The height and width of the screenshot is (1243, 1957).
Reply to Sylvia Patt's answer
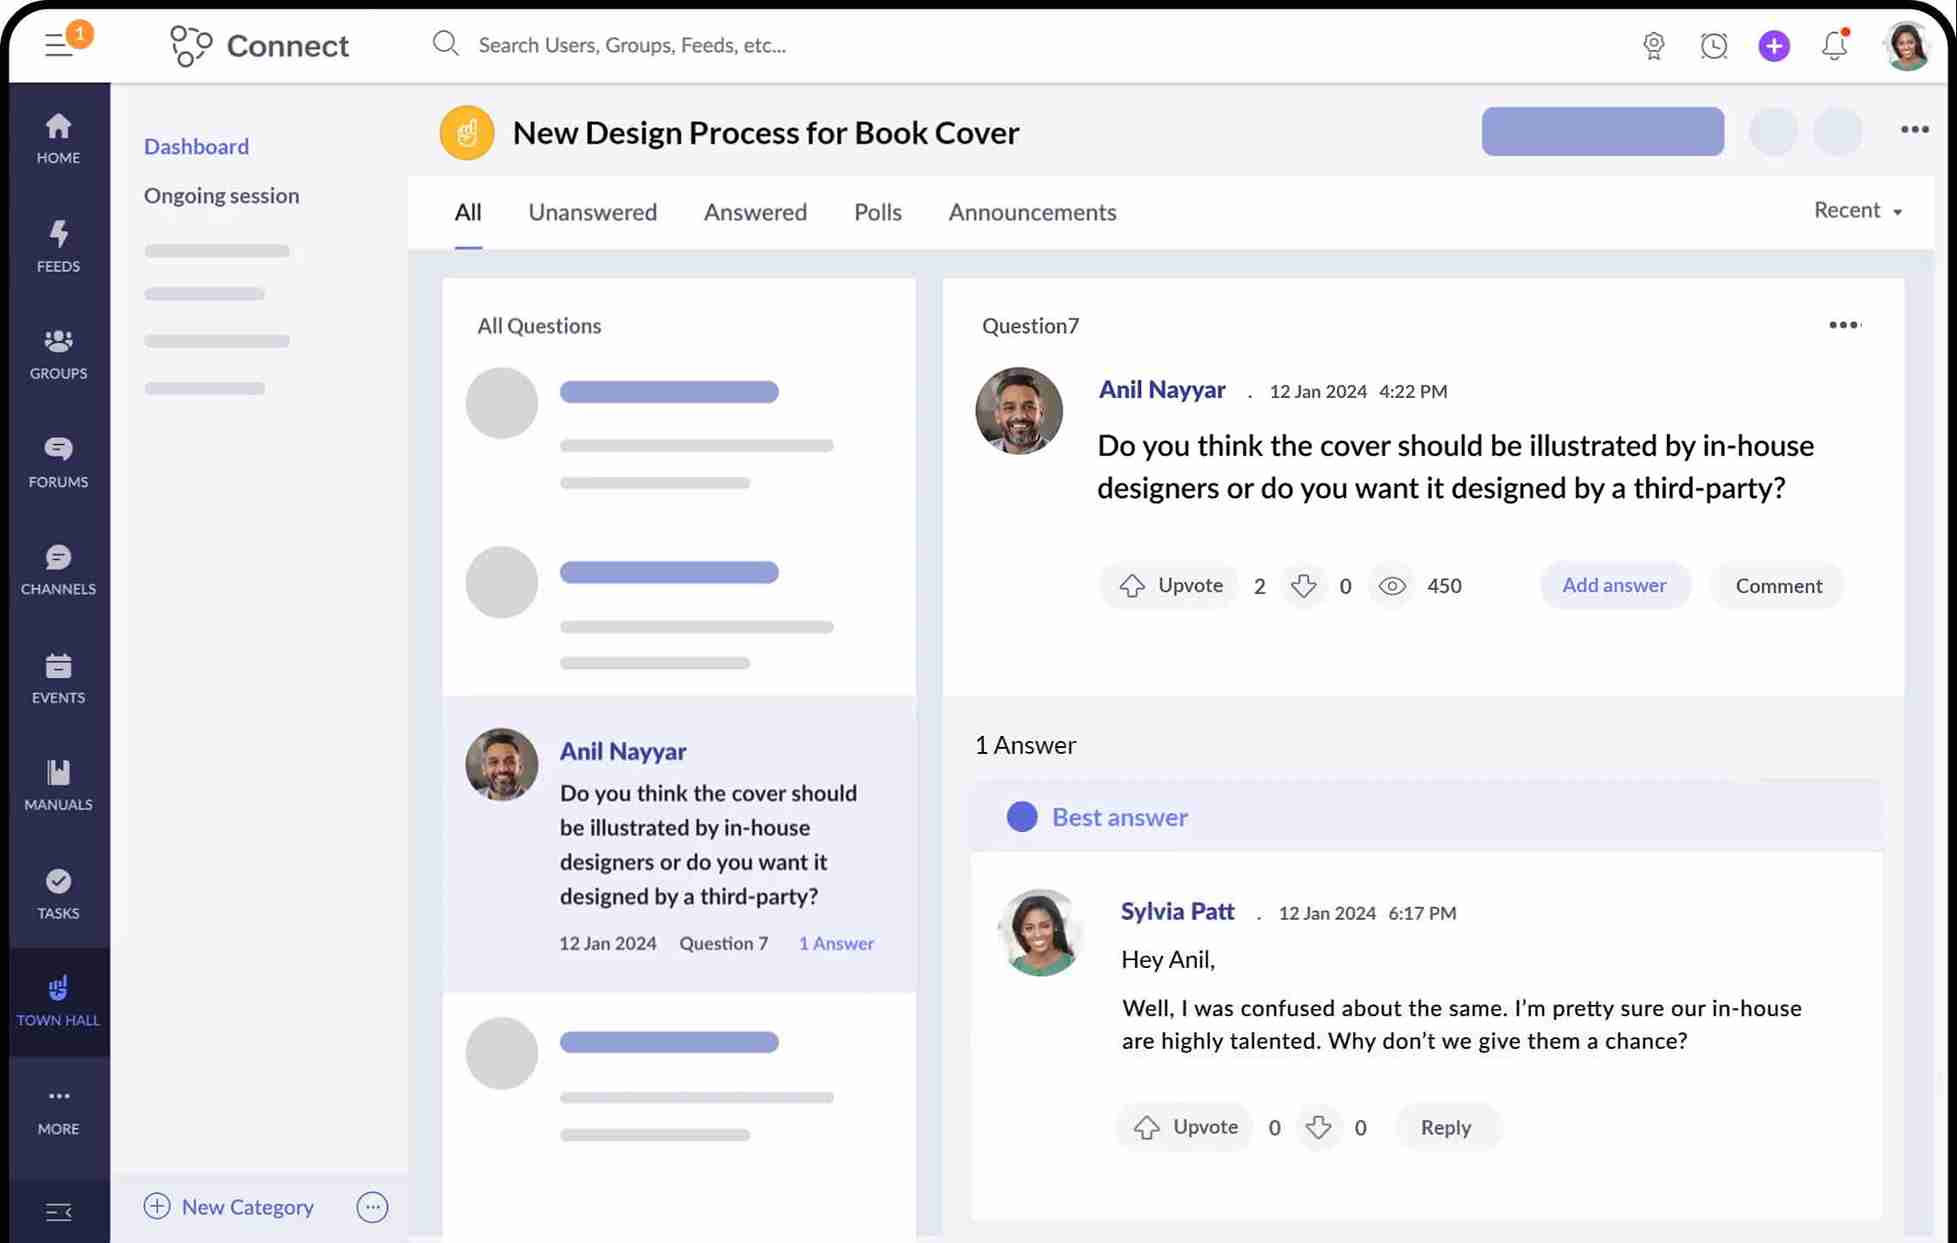pyautogui.click(x=1446, y=1127)
